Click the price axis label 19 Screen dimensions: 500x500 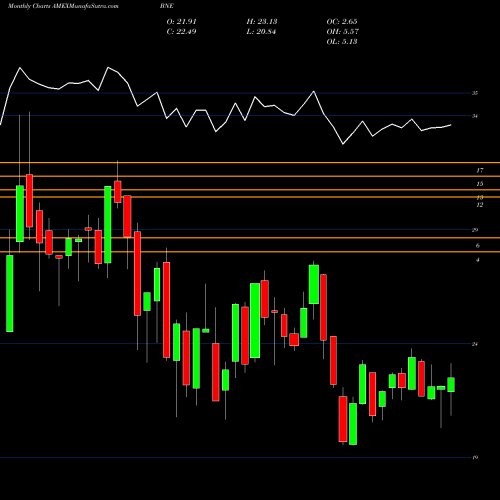[x=475, y=458]
